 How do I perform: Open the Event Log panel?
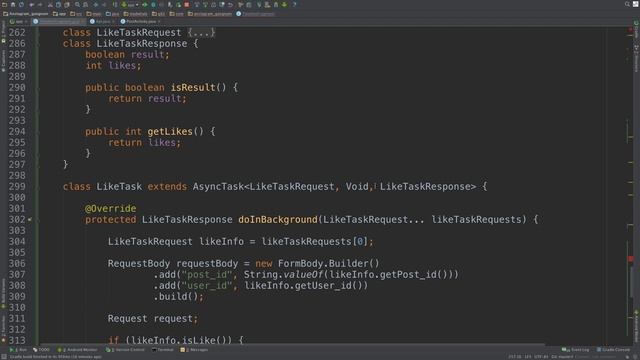click(x=576, y=350)
